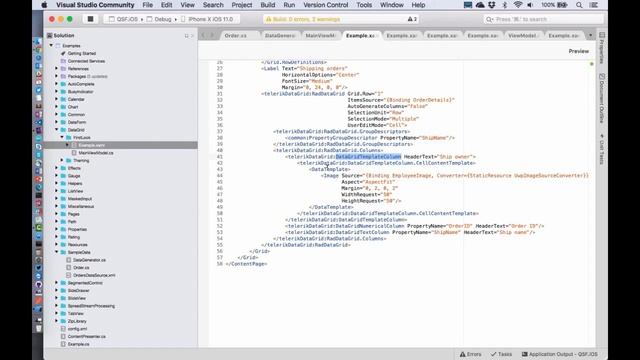Screen dimensions: 640x360
Task: Expand the References folder
Action: click(56, 69)
